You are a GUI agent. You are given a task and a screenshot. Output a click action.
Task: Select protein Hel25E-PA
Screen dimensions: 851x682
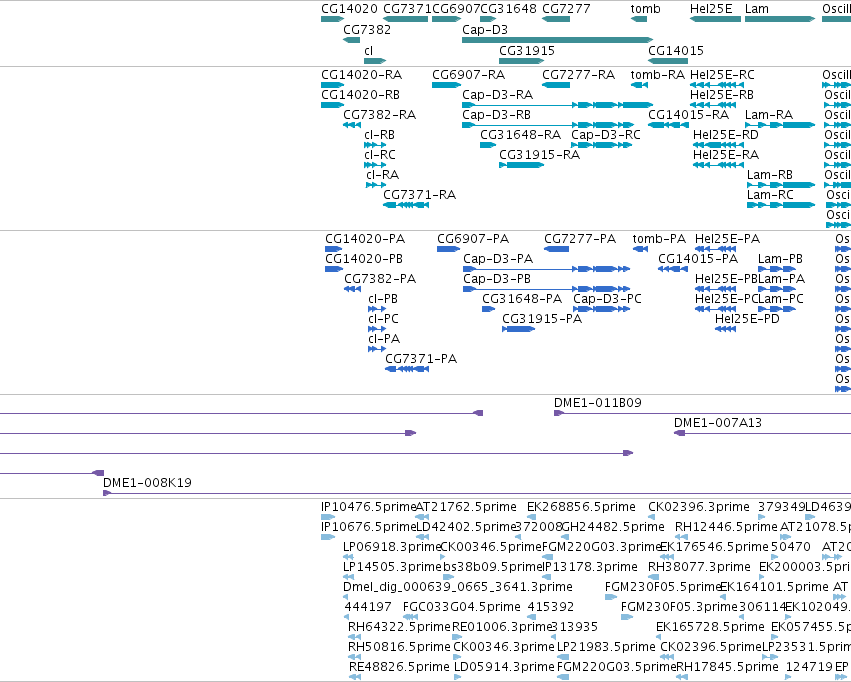[727, 239]
